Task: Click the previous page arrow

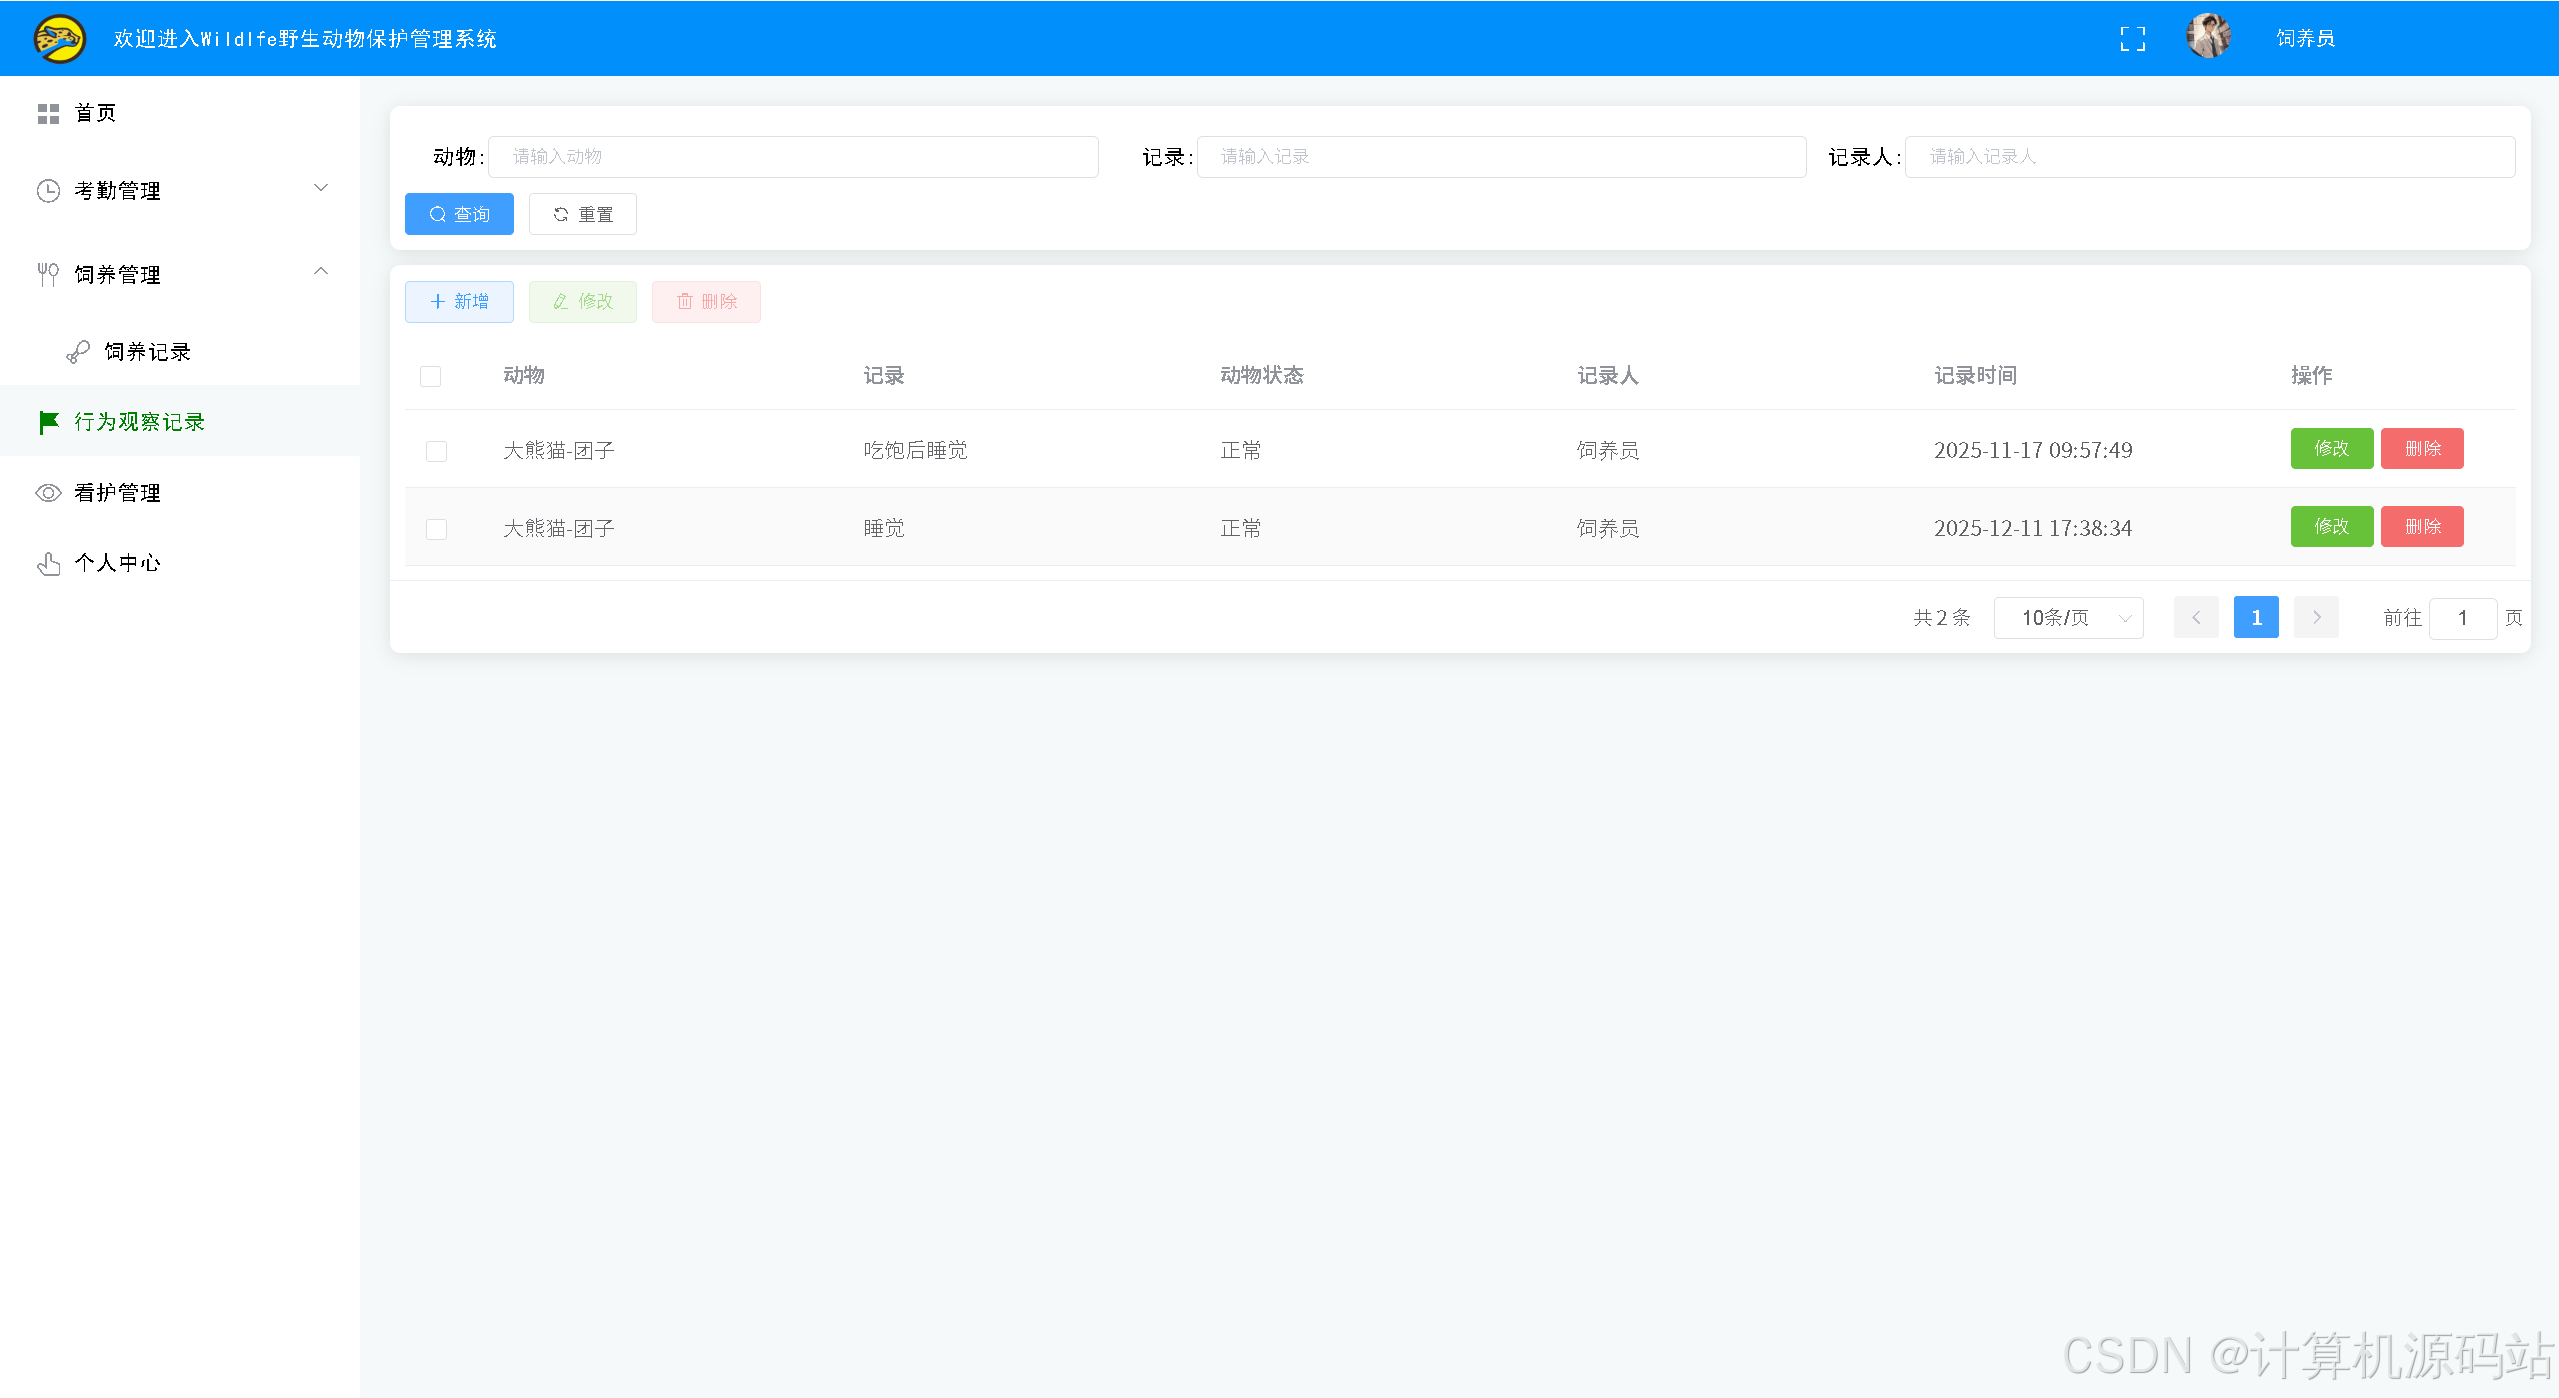Action: coord(2196,618)
